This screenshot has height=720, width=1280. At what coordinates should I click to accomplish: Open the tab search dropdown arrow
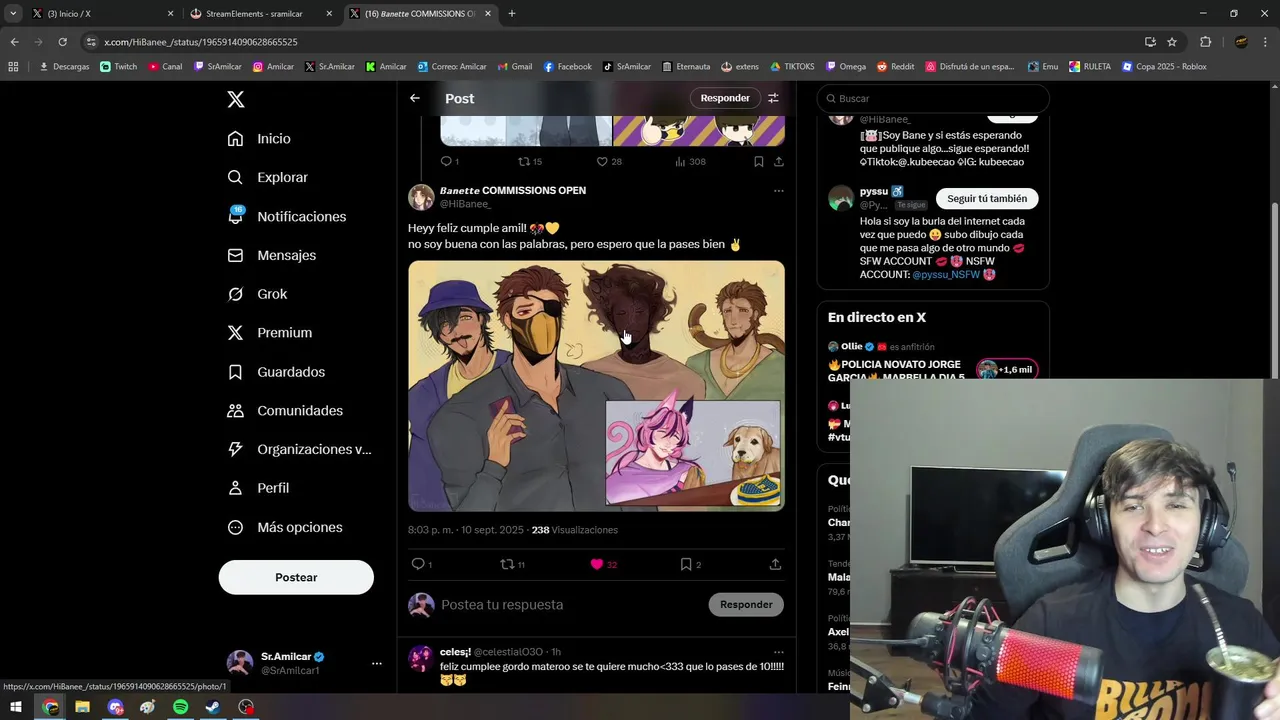tap(13, 14)
